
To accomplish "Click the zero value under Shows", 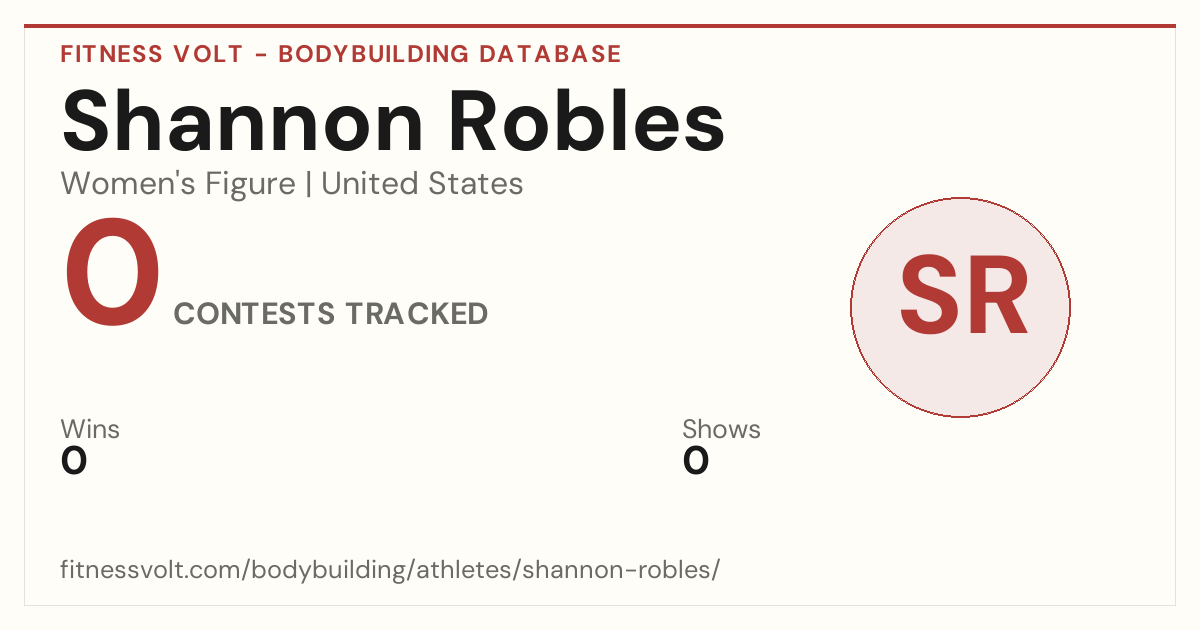I will (696, 461).
